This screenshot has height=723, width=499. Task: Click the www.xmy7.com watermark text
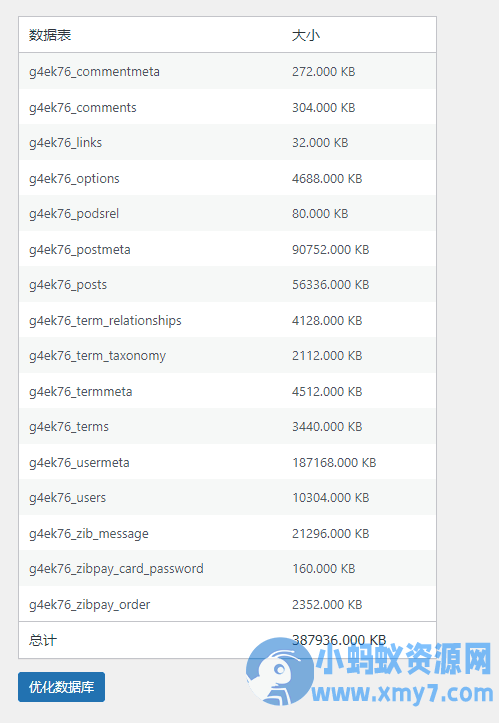point(402,693)
